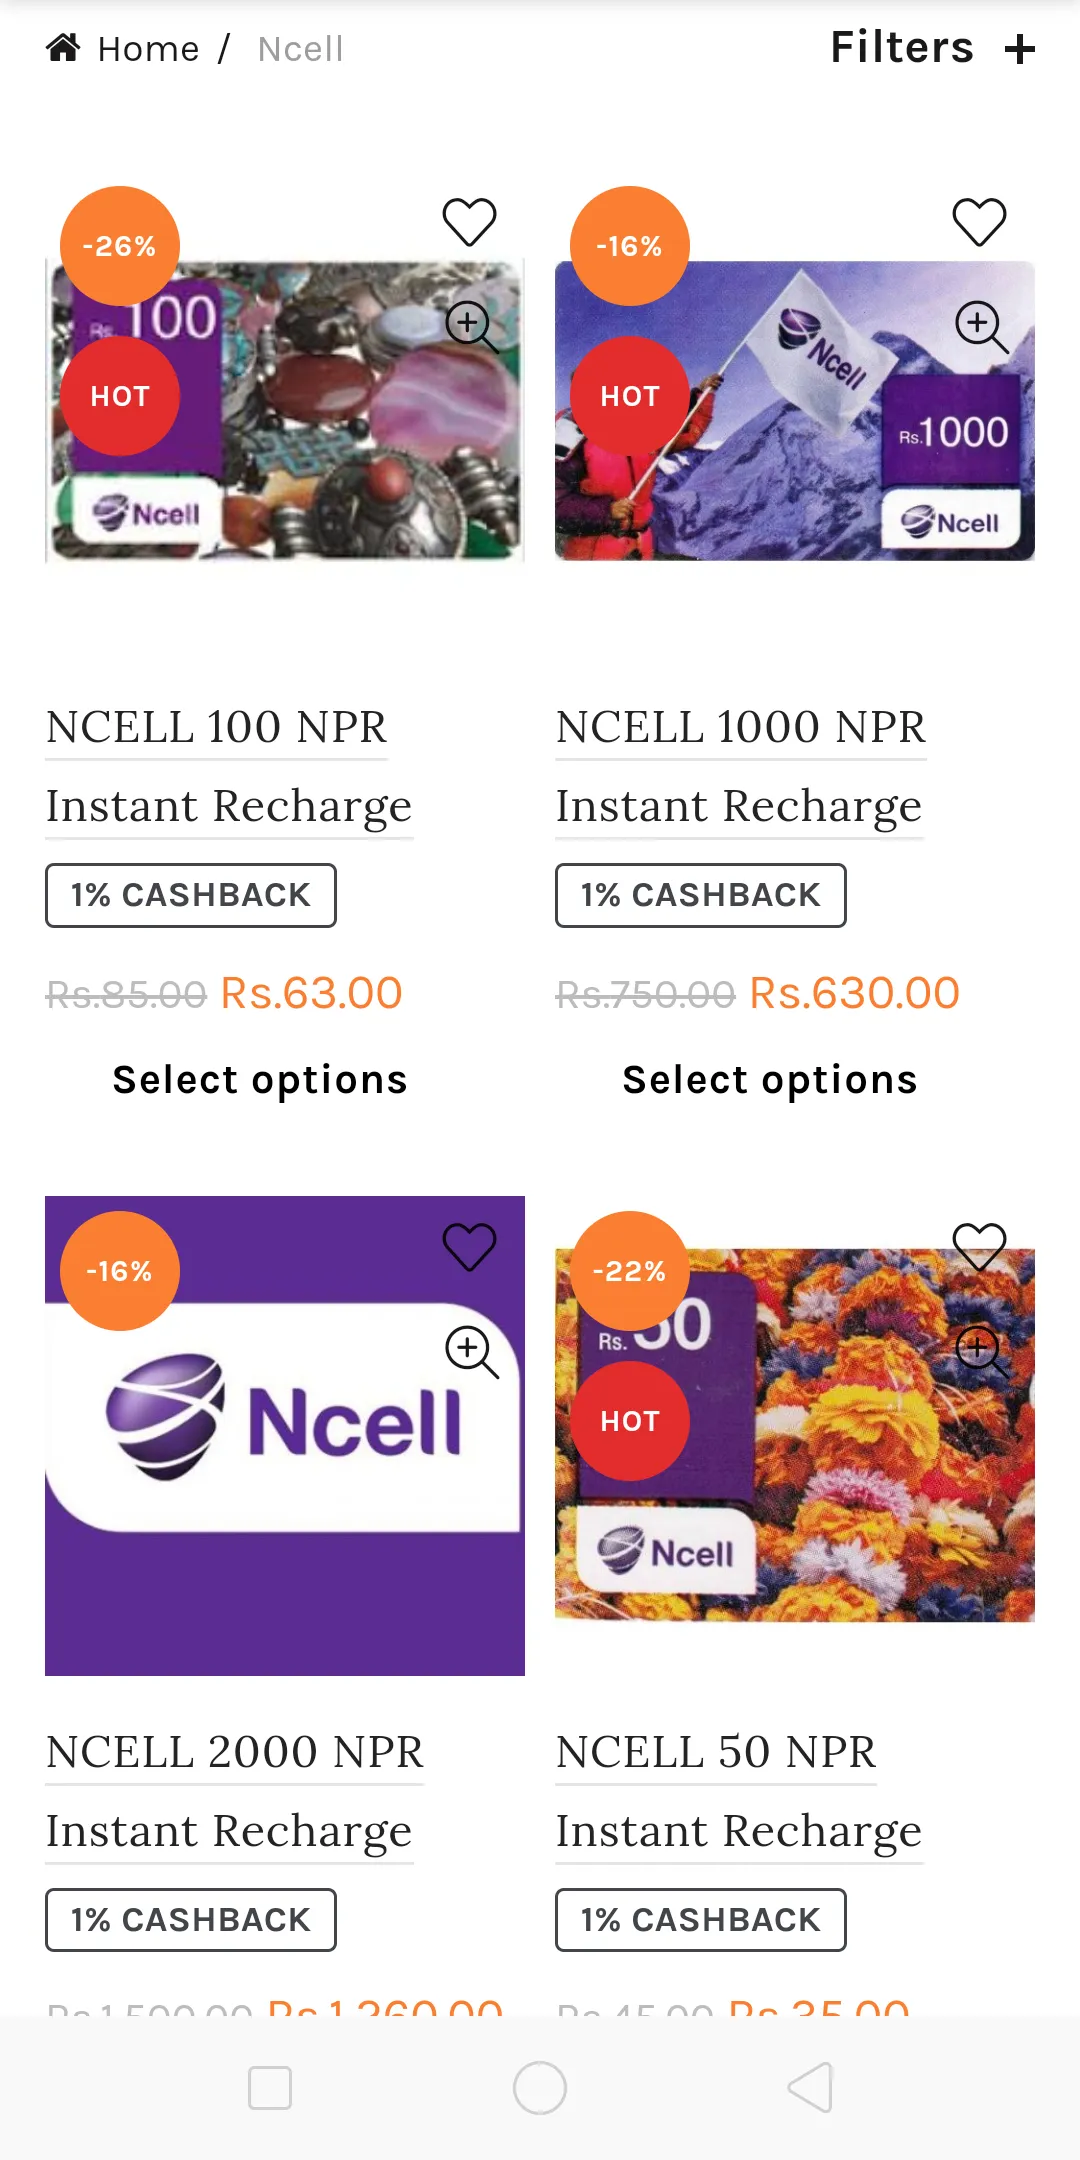Toggle wishlist heart for NCELL 2000 NPR

point(469,1246)
